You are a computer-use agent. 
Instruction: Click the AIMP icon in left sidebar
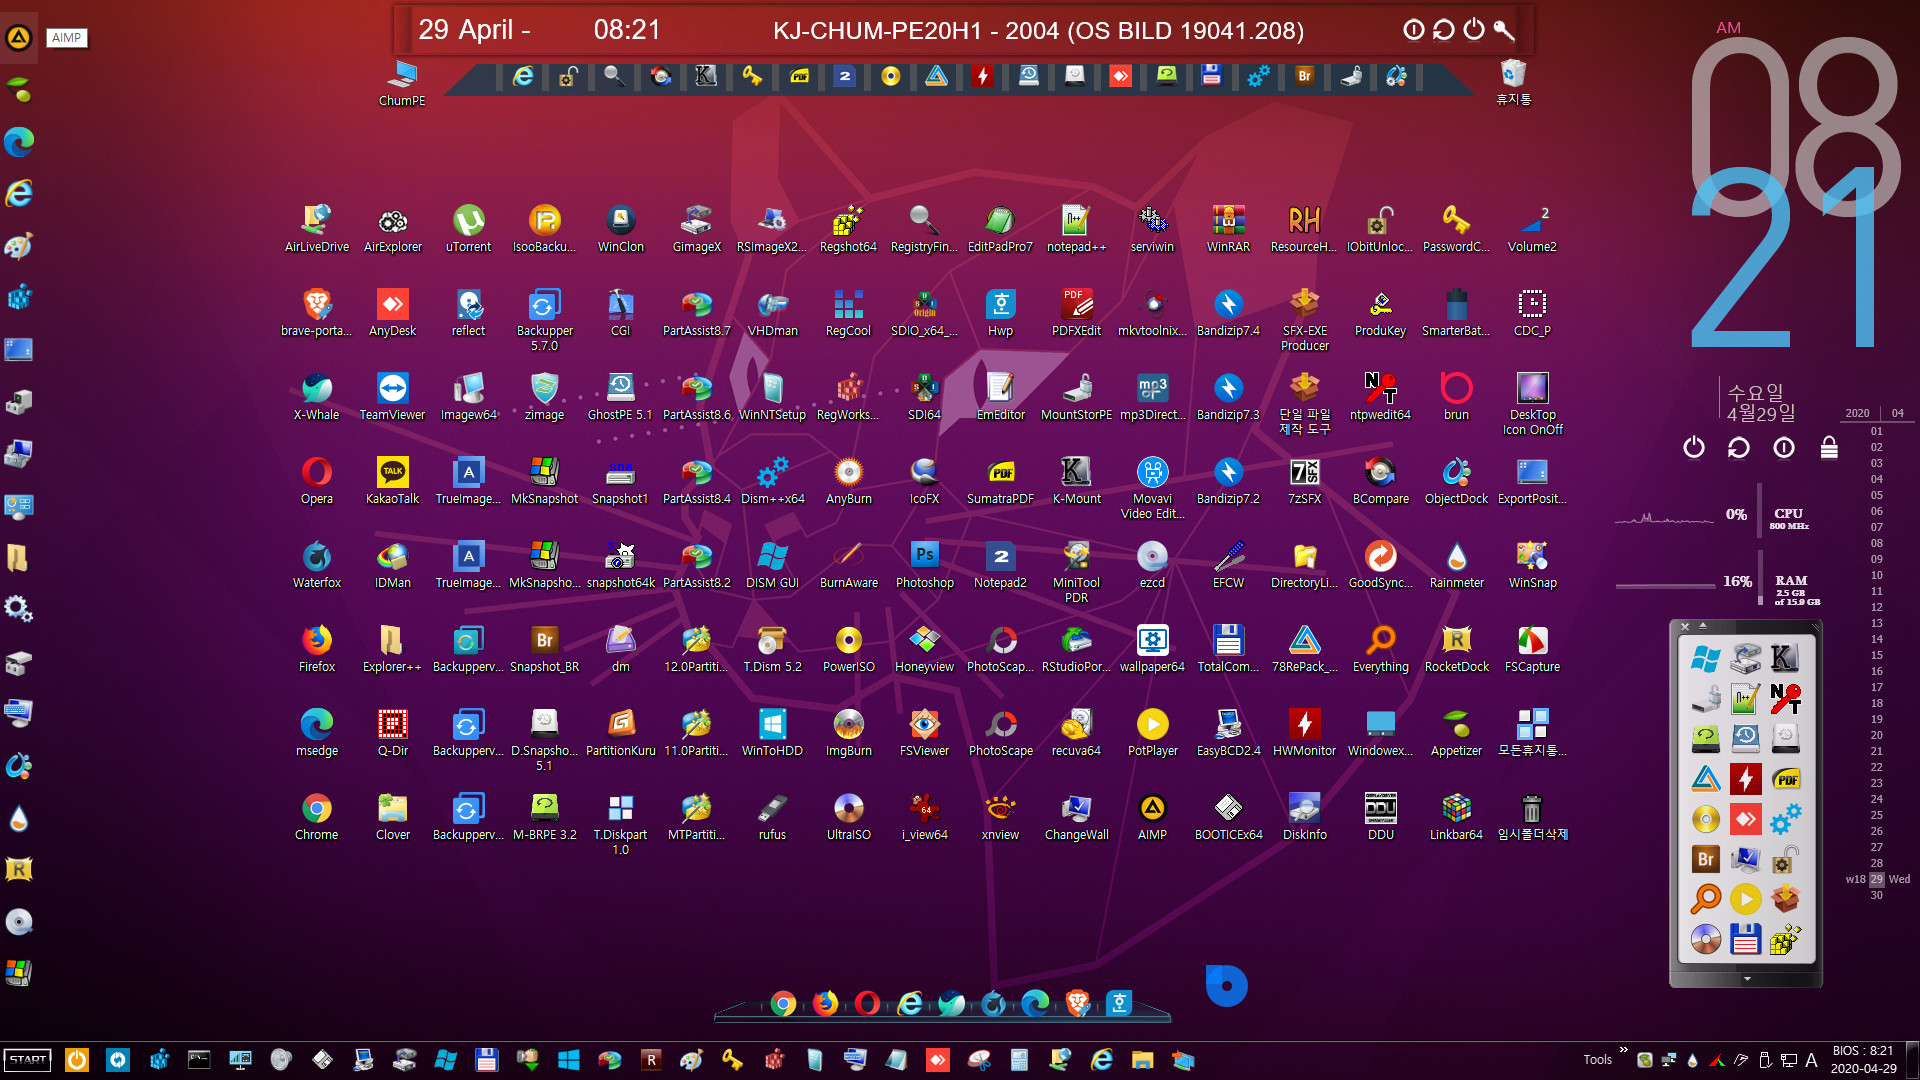click(19, 38)
